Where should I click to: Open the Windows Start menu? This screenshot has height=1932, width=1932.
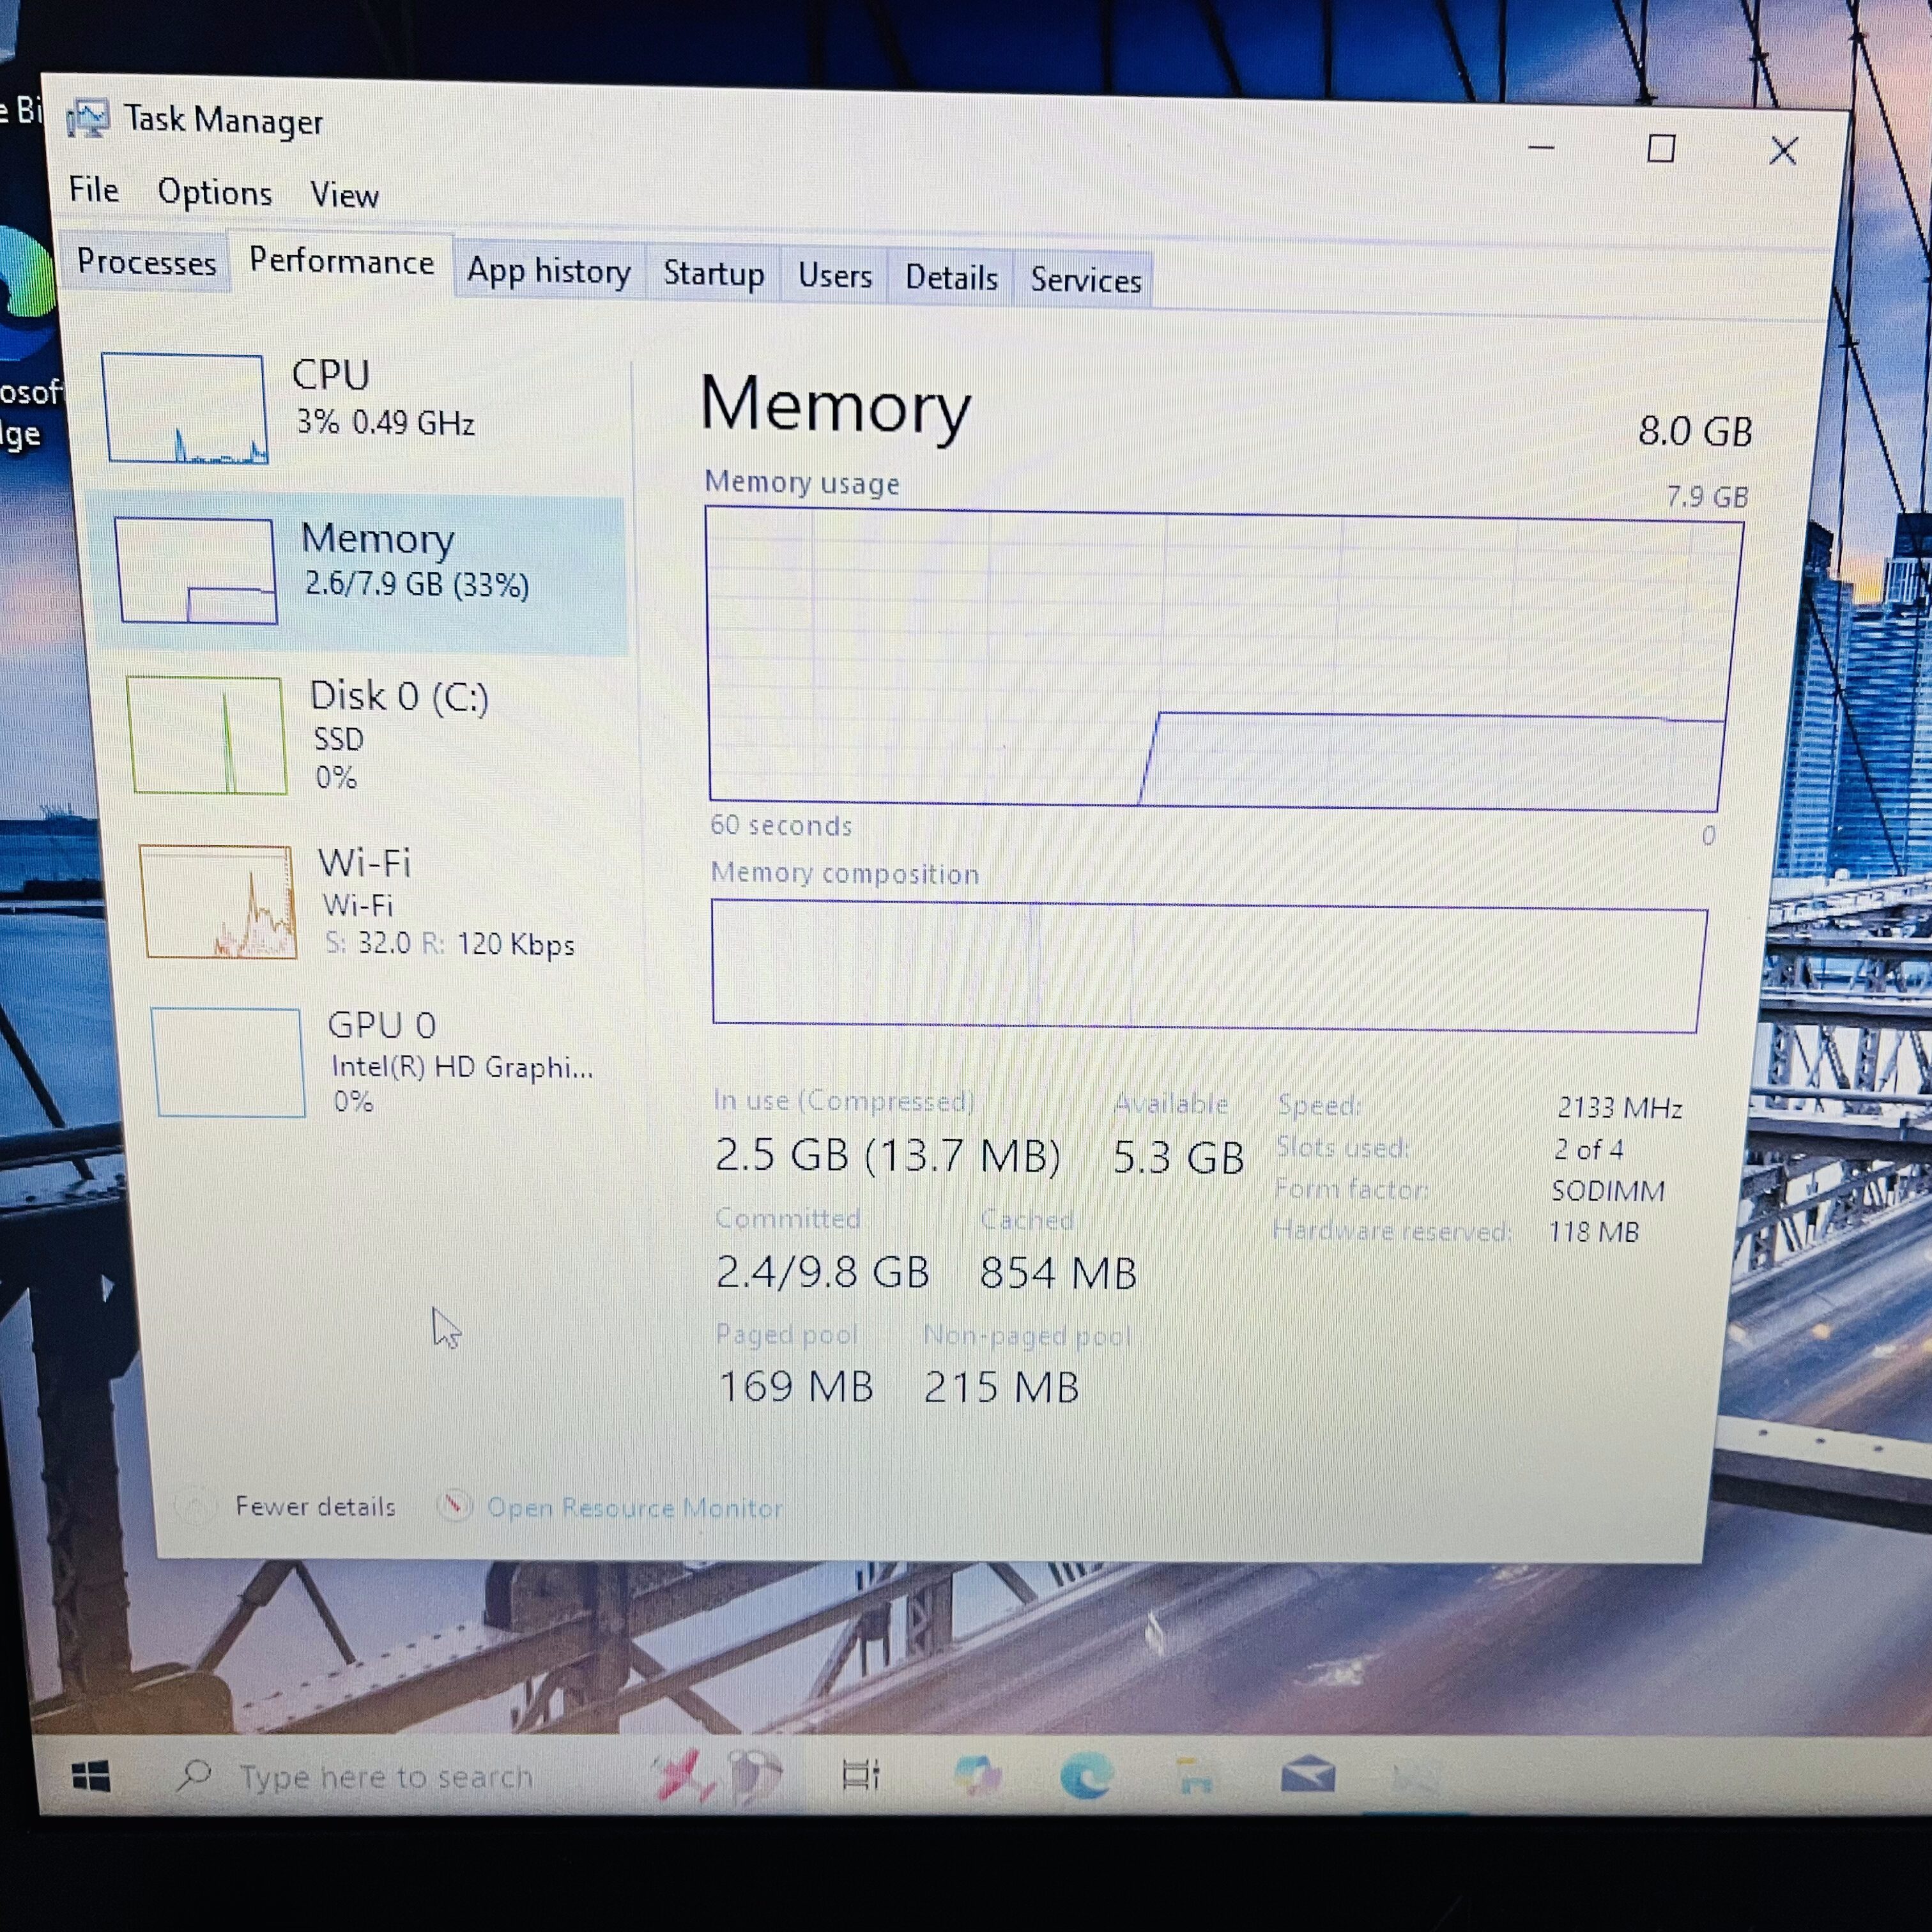click(91, 1777)
